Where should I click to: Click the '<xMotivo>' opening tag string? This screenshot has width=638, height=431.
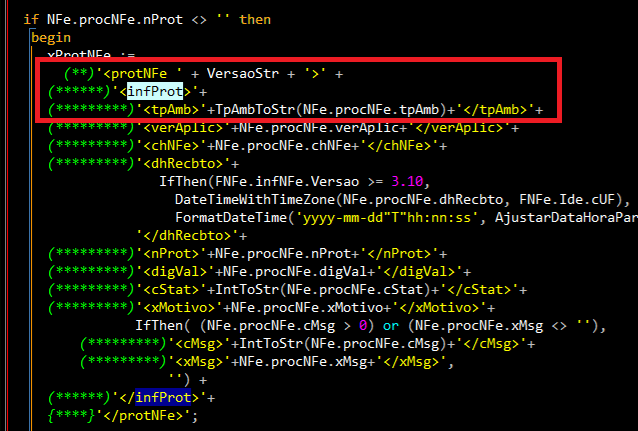click(x=179, y=307)
